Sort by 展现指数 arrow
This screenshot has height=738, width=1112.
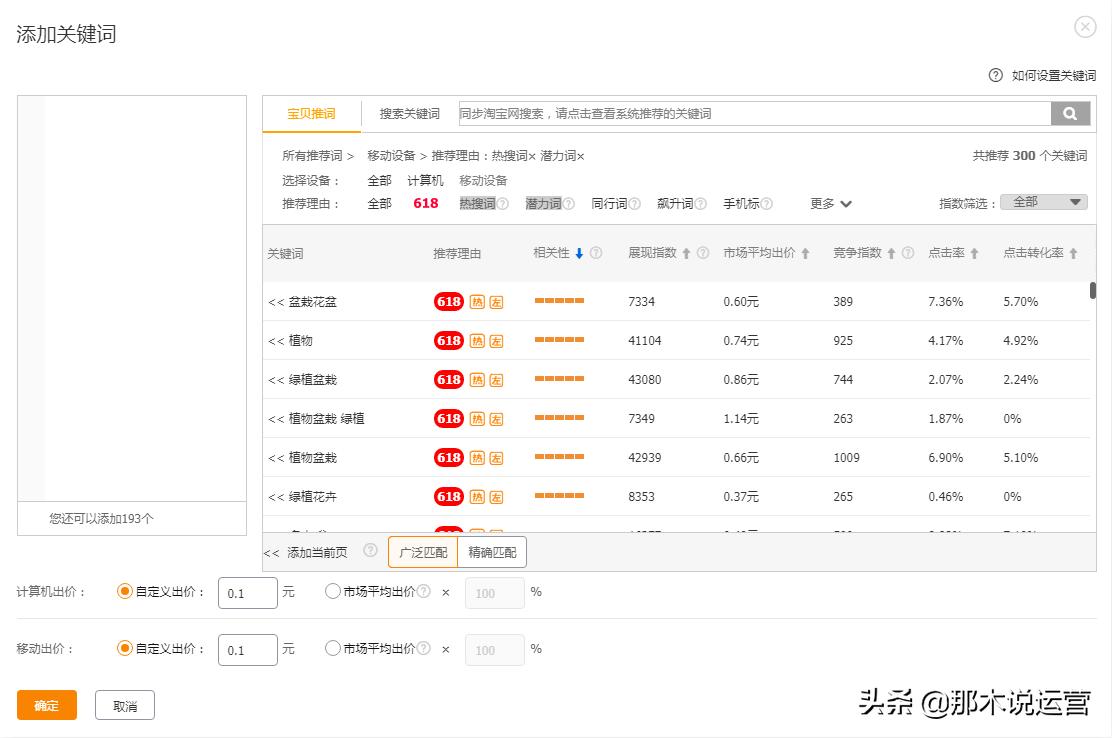coord(686,253)
